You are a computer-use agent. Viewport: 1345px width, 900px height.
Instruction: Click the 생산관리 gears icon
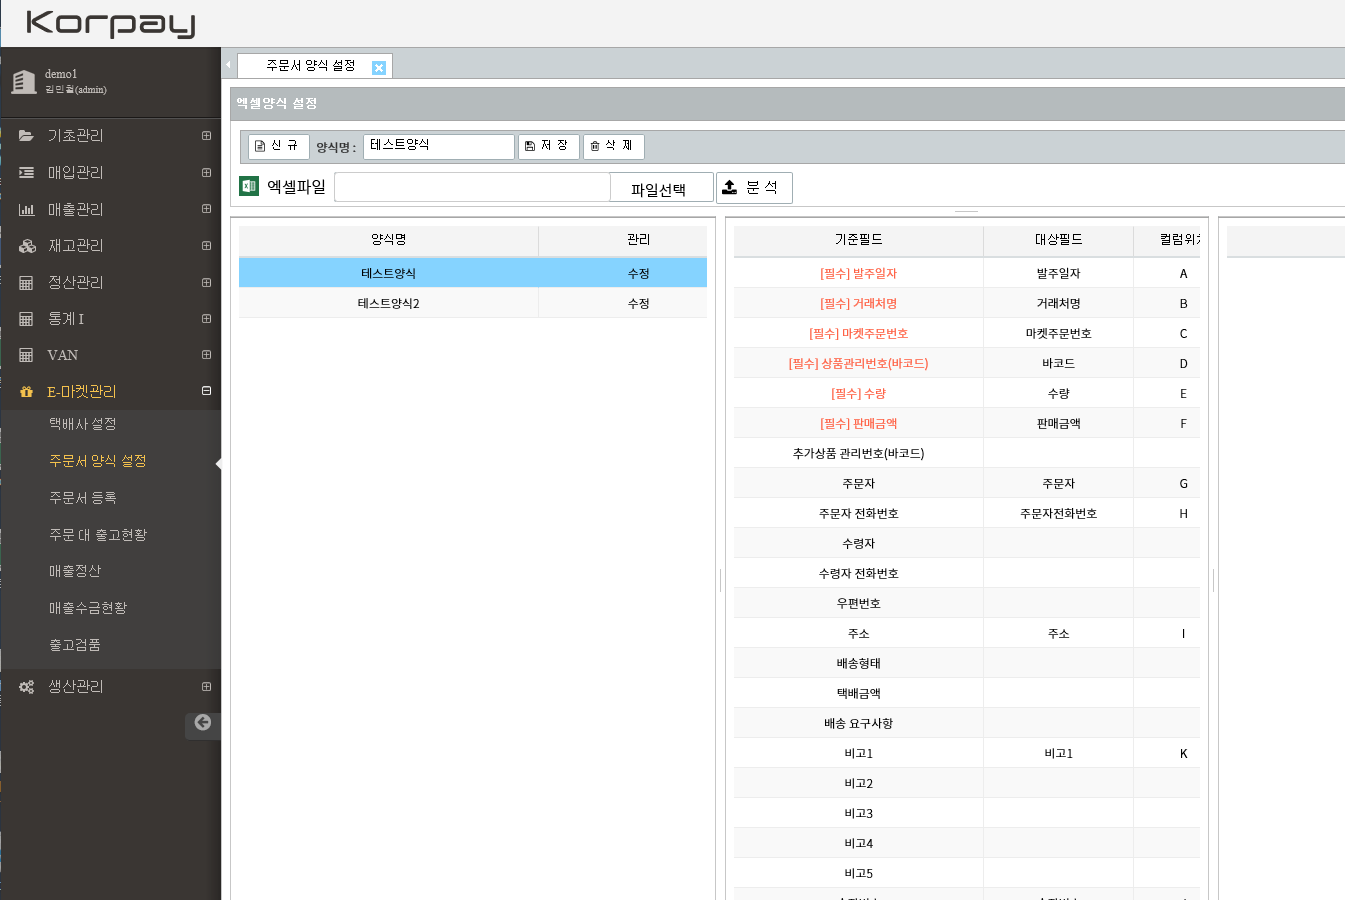click(x=26, y=687)
